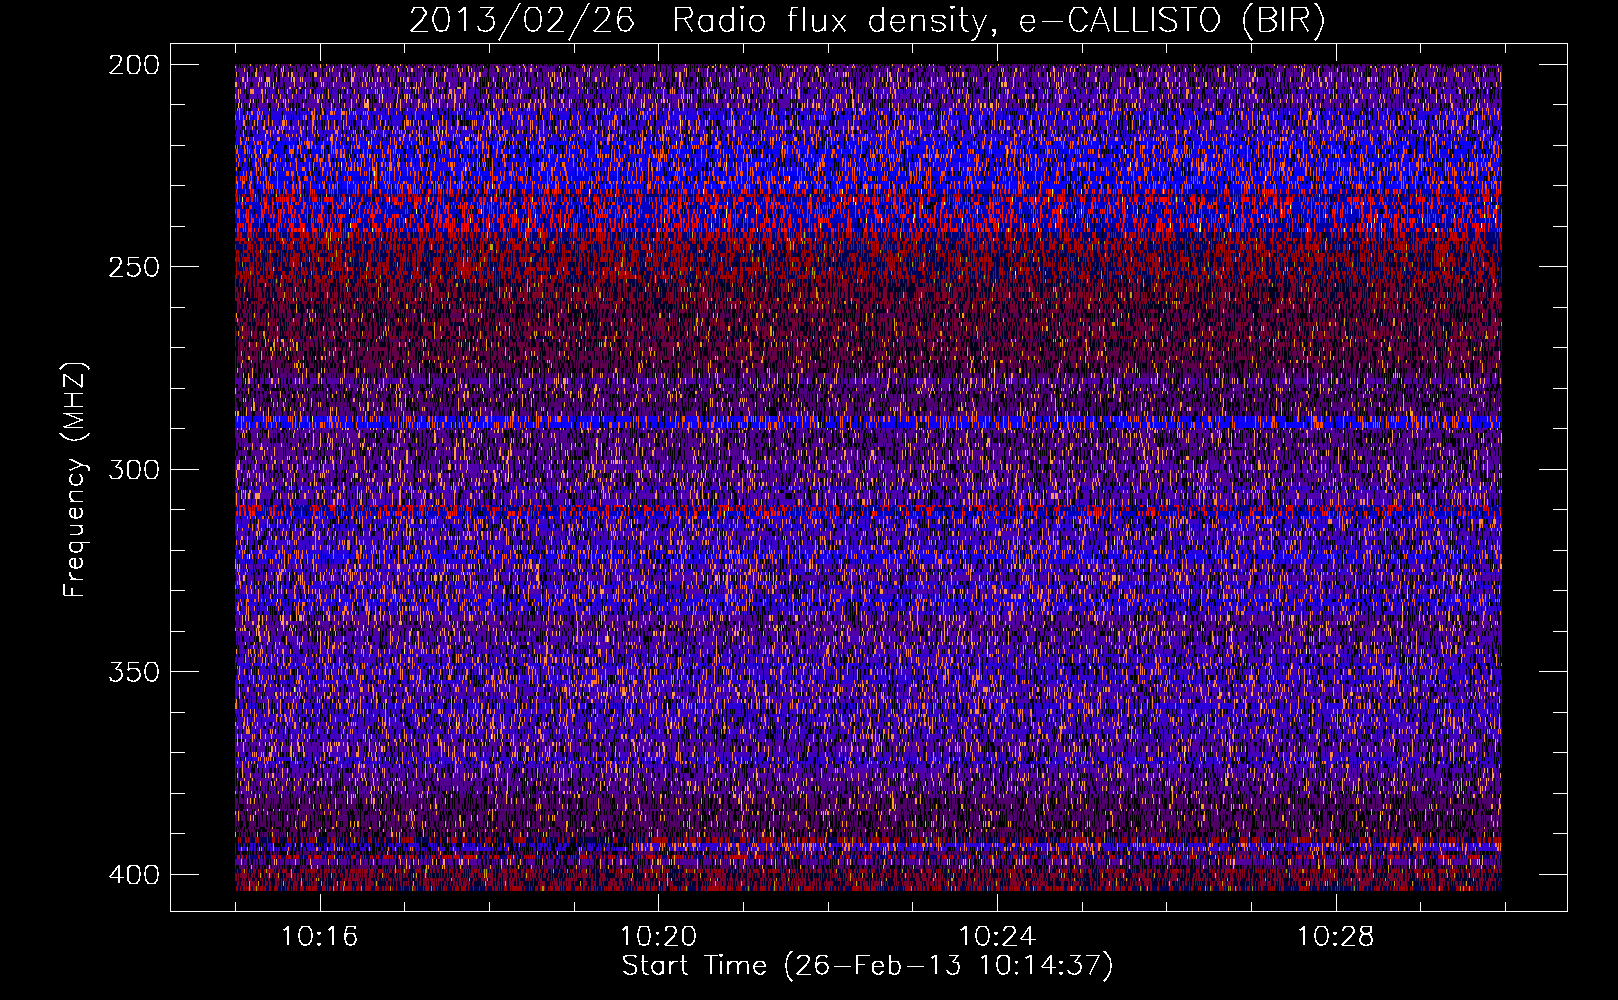Image resolution: width=1618 pixels, height=1000 pixels.
Task: Click the 250 frequency tick label
Action: [x=133, y=267]
